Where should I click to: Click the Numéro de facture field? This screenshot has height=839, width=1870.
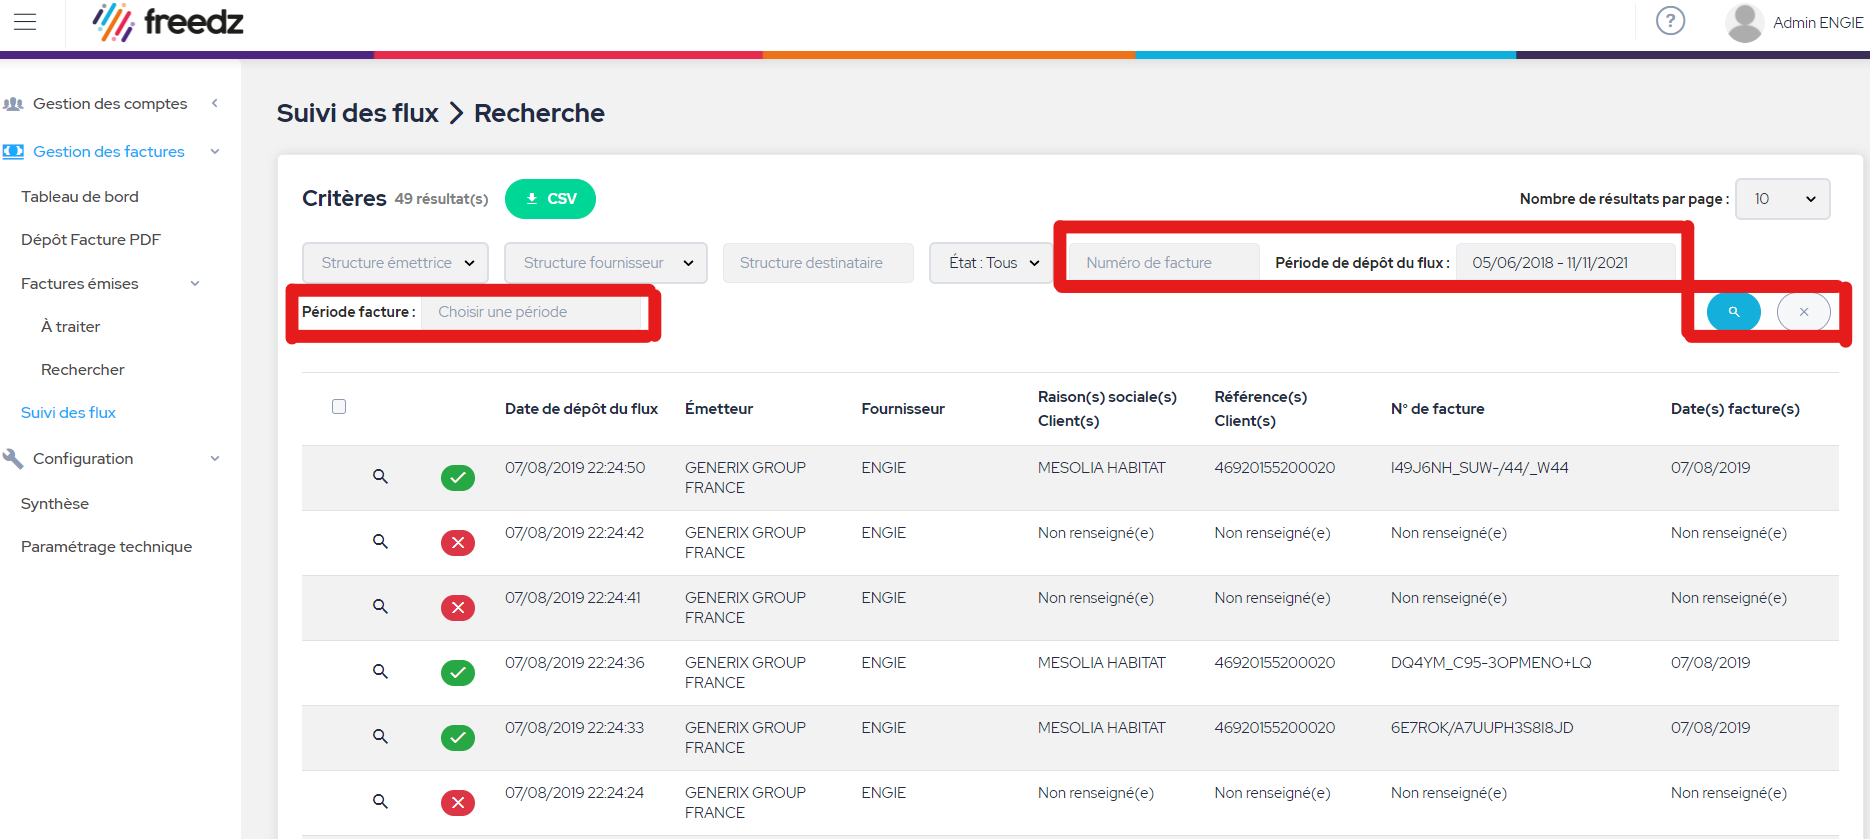[x=1163, y=263]
